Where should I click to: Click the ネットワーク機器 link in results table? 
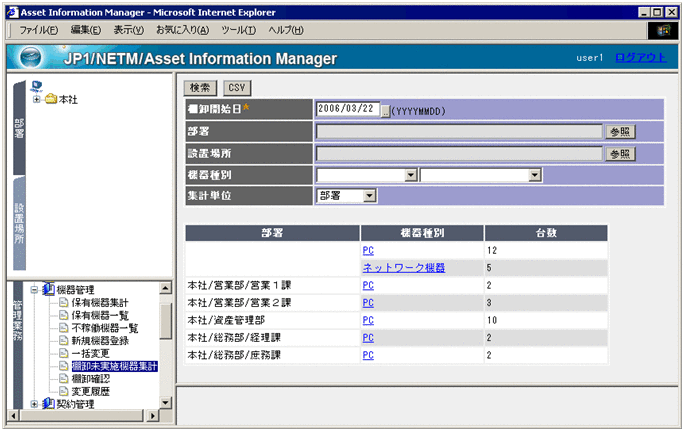(403, 267)
